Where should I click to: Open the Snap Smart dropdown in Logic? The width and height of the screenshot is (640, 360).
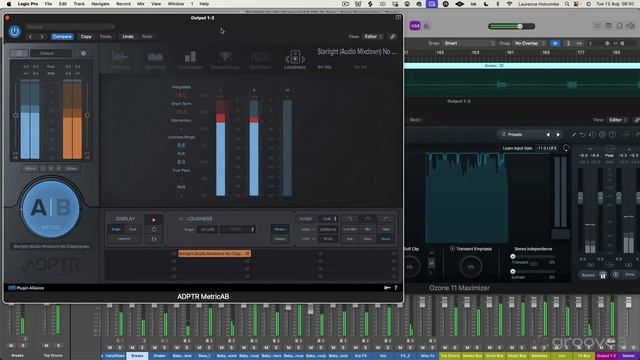[469, 43]
